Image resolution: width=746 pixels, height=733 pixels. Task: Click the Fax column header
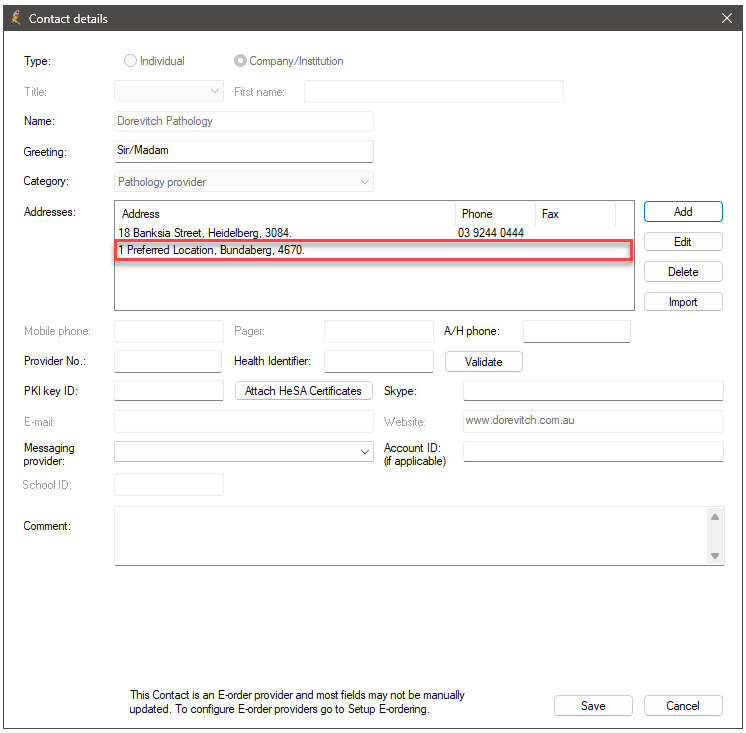tap(576, 214)
